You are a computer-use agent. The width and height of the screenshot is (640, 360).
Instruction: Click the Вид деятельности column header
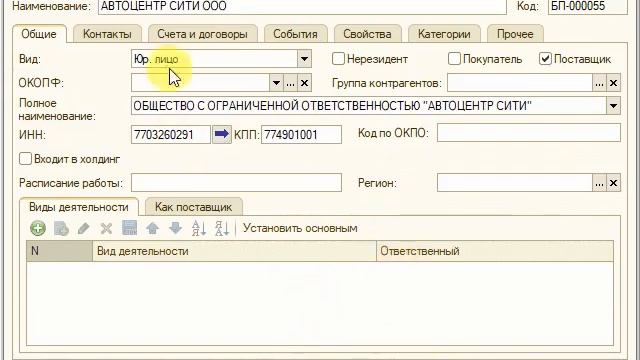click(234, 251)
